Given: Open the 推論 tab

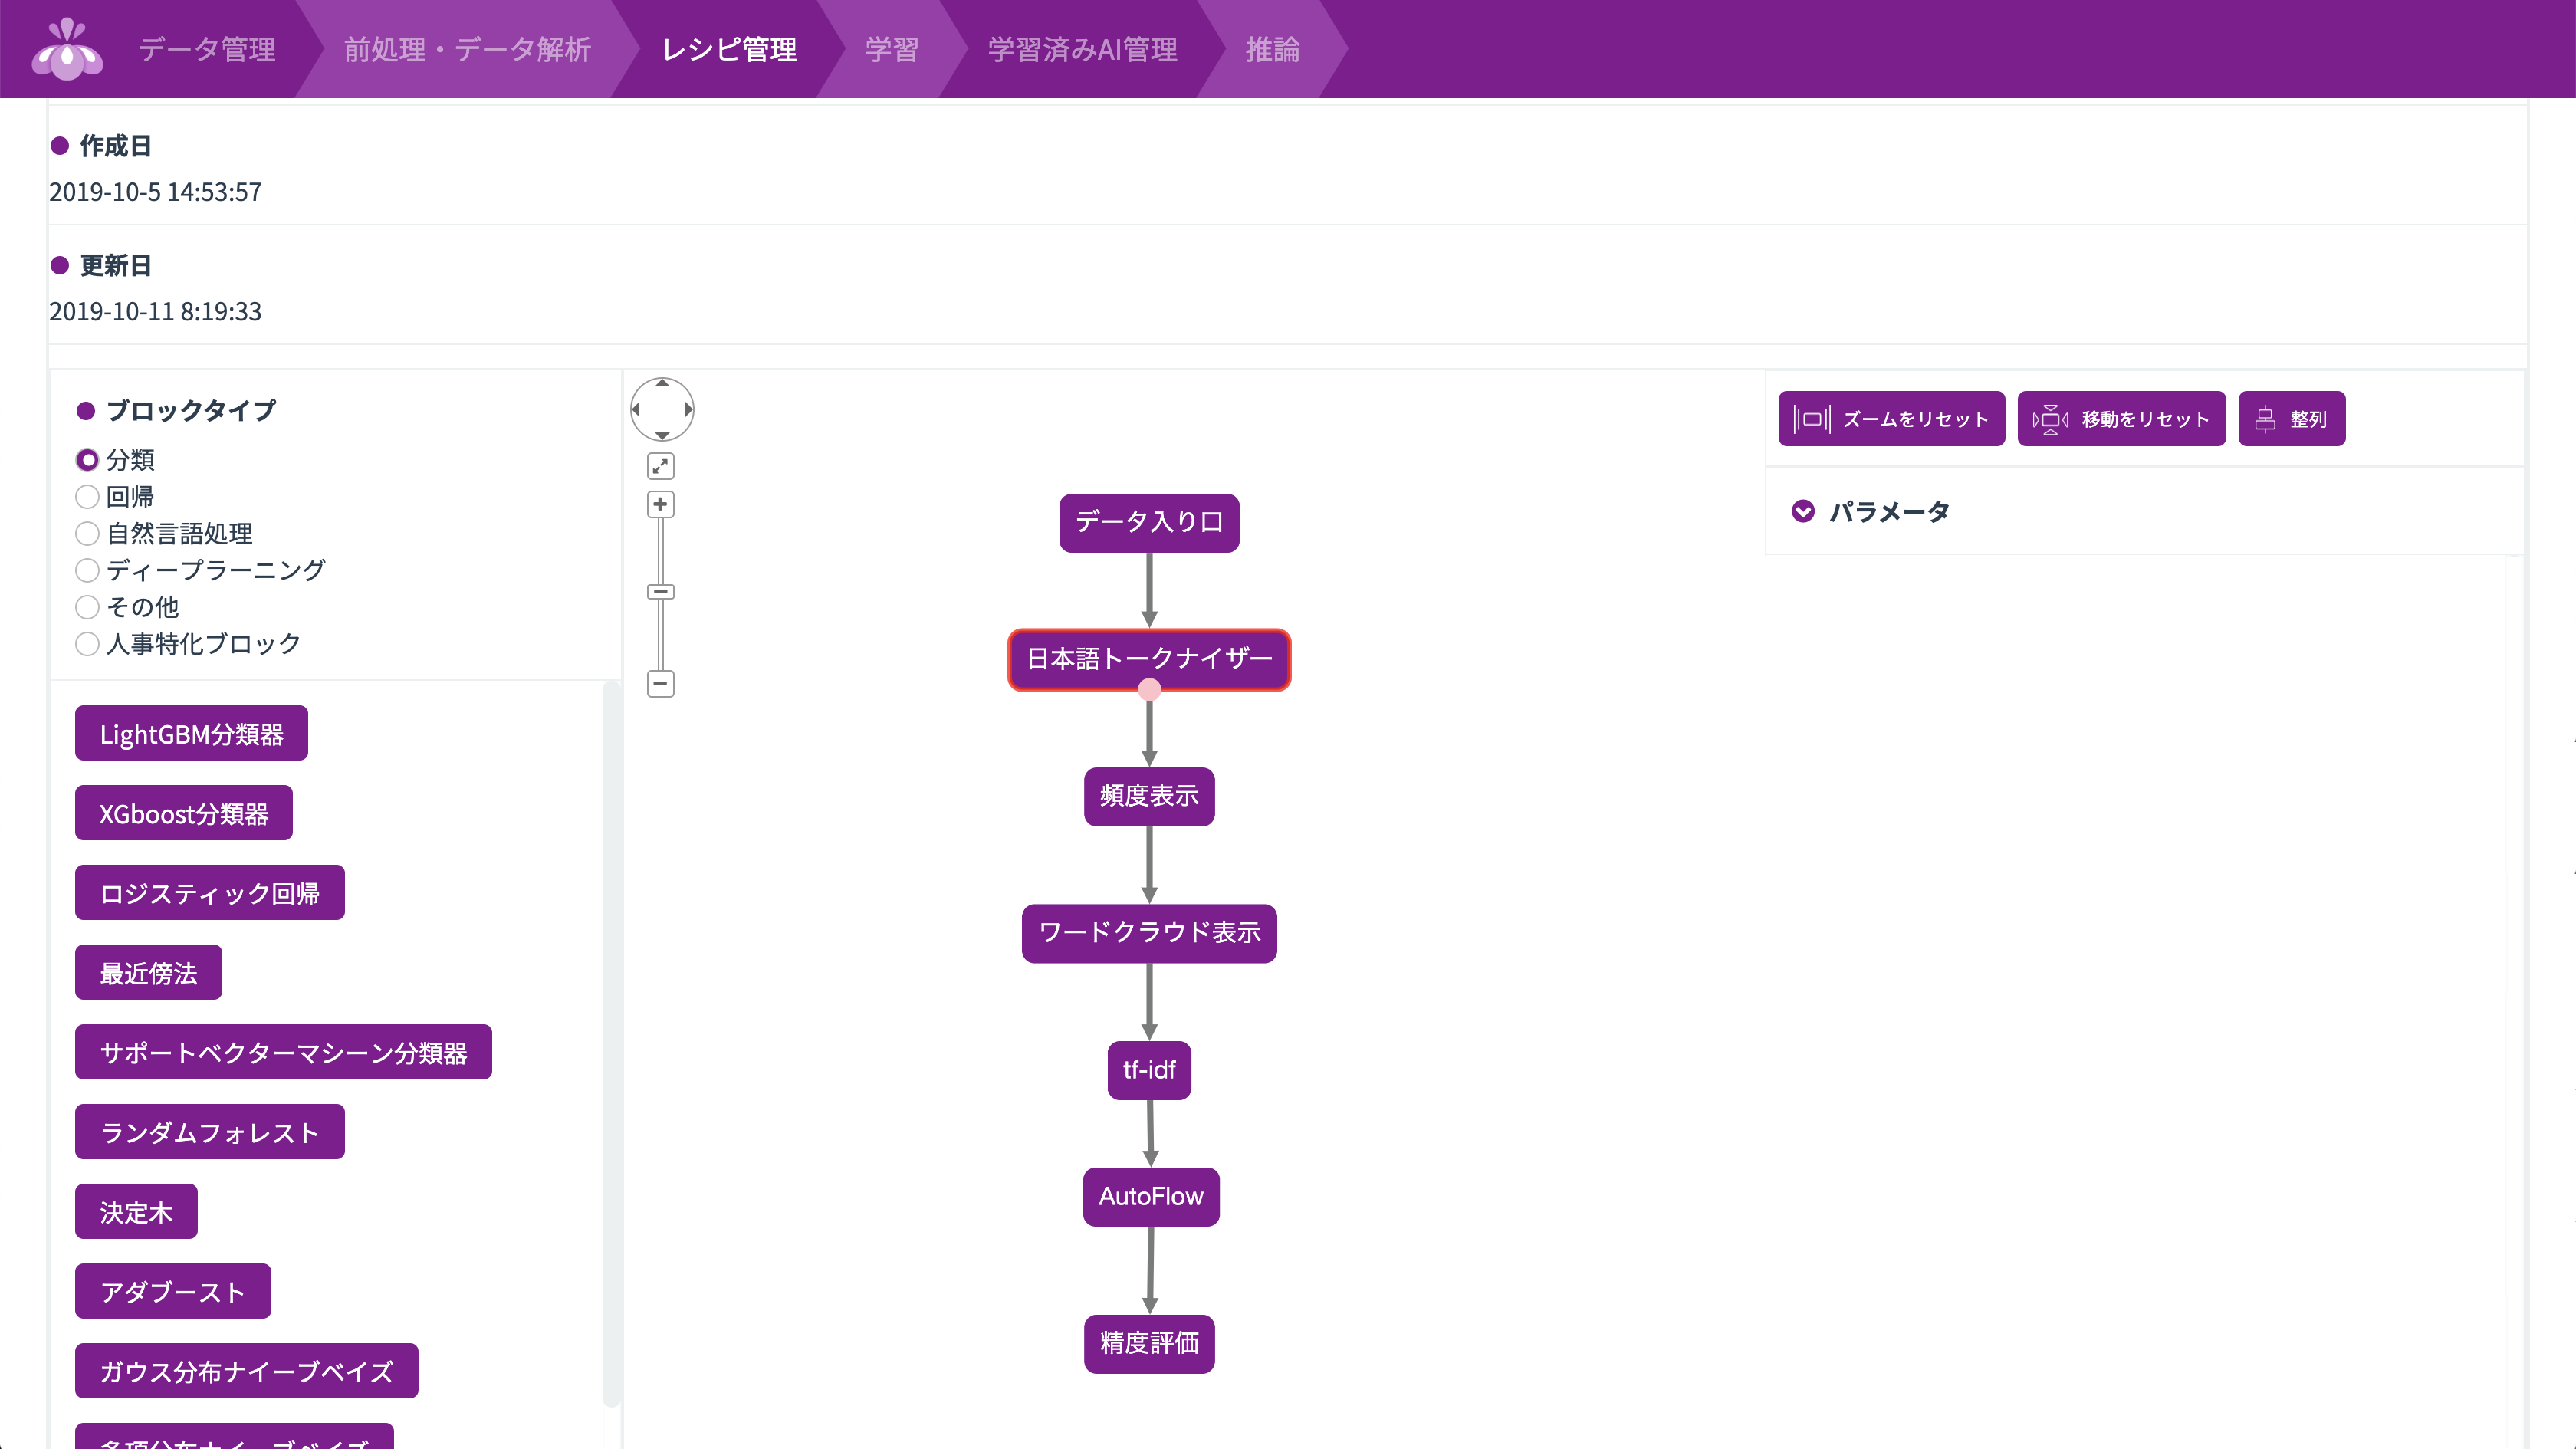Looking at the screenshot, I should pos(1272,49).
